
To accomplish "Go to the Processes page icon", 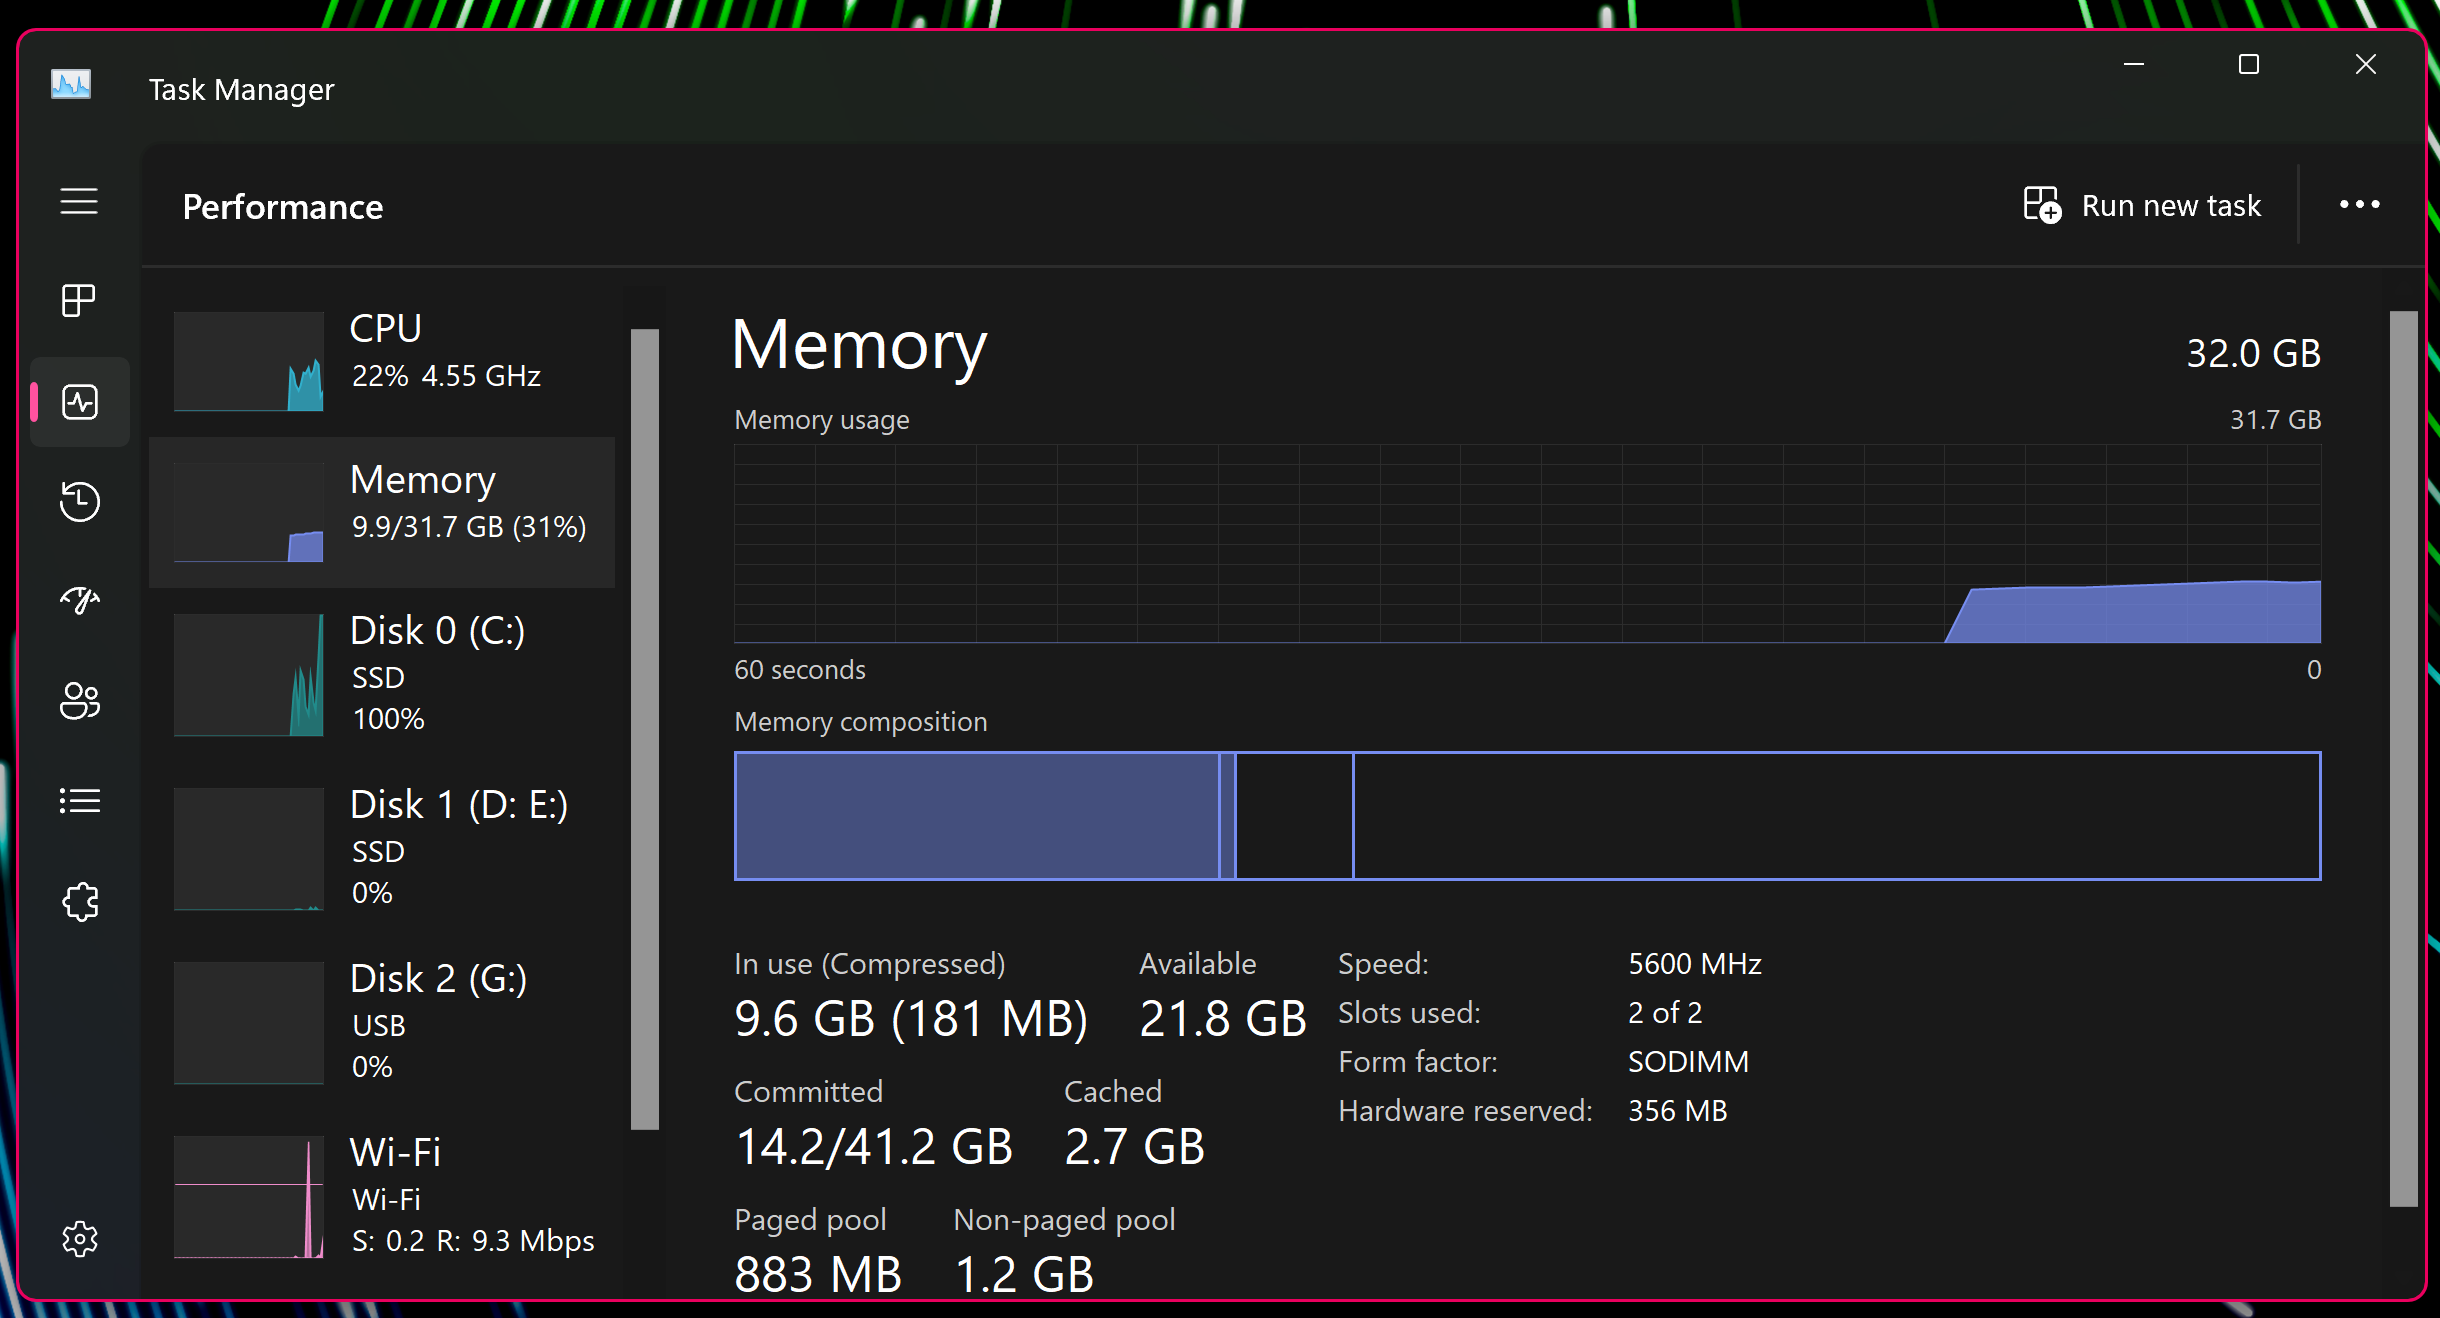I will (x=79, y=300).
